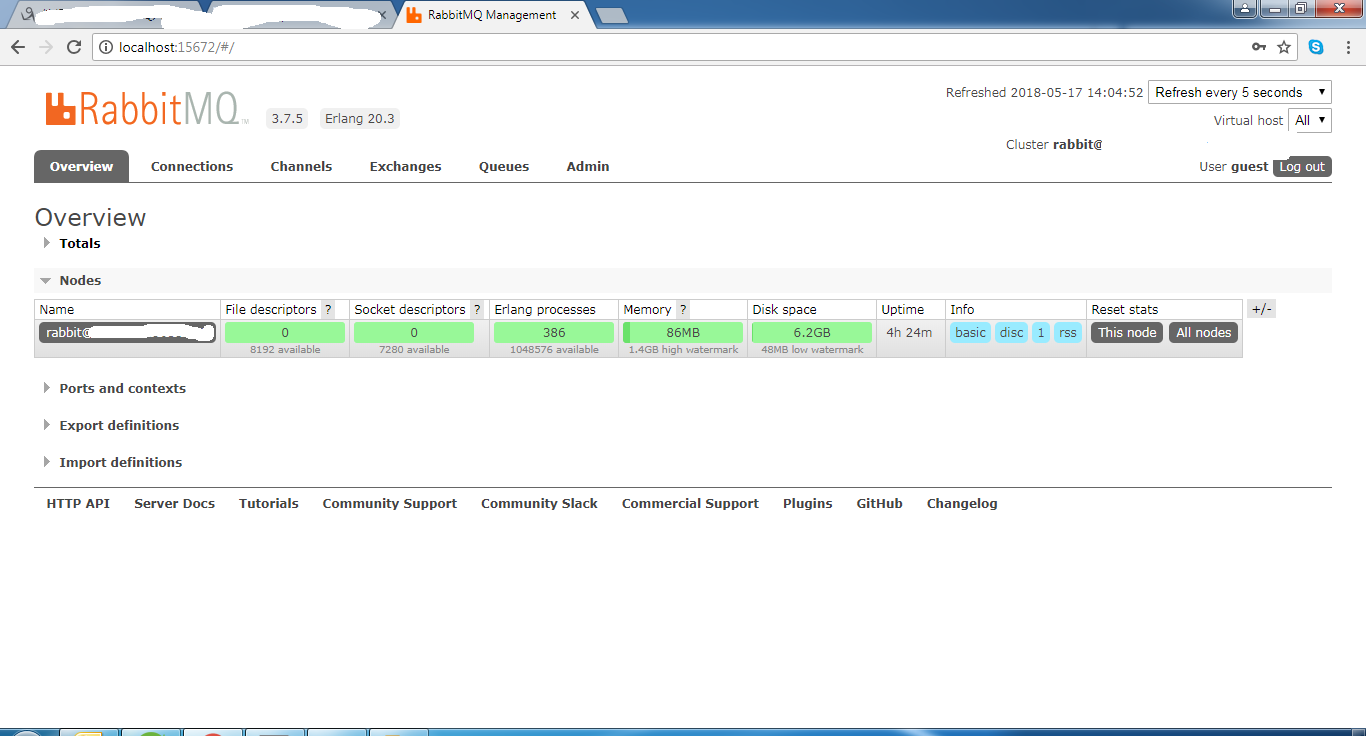Bookmark this page with the star icon
1366x736 pixels.
coord(1284,47)
